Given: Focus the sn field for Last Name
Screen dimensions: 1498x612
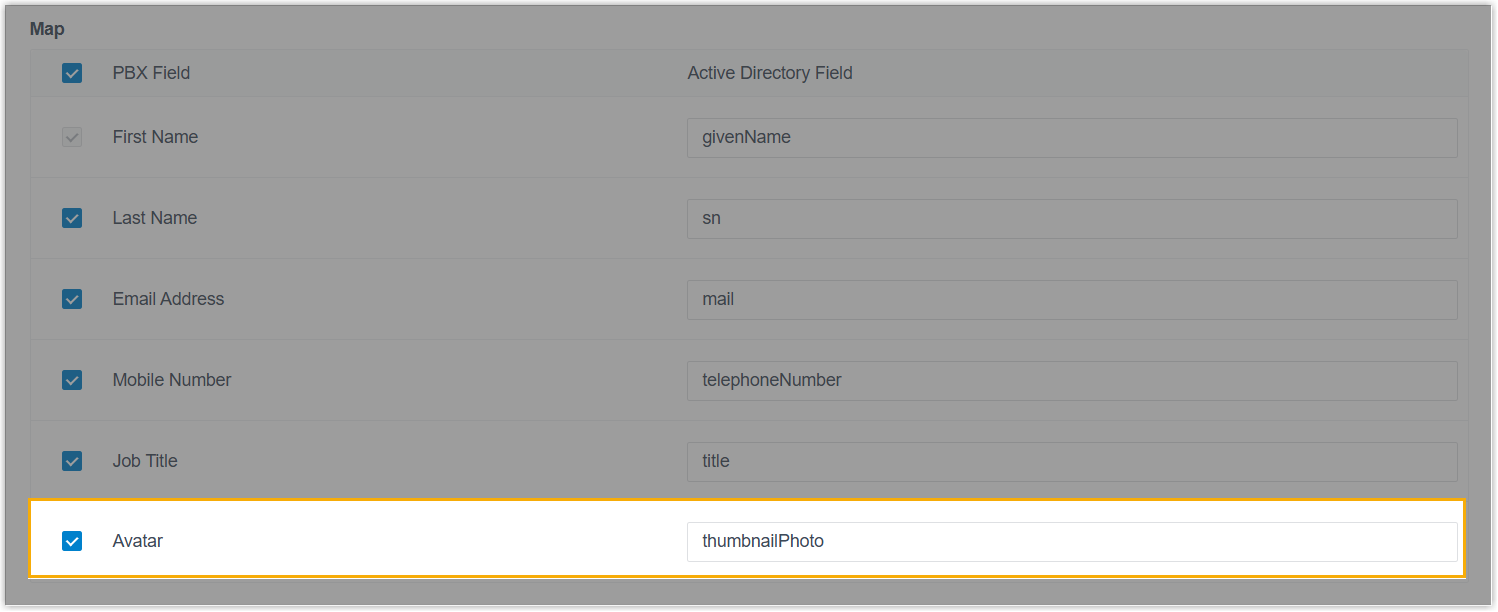Looking at the screenshot, I should point(1071,219).
